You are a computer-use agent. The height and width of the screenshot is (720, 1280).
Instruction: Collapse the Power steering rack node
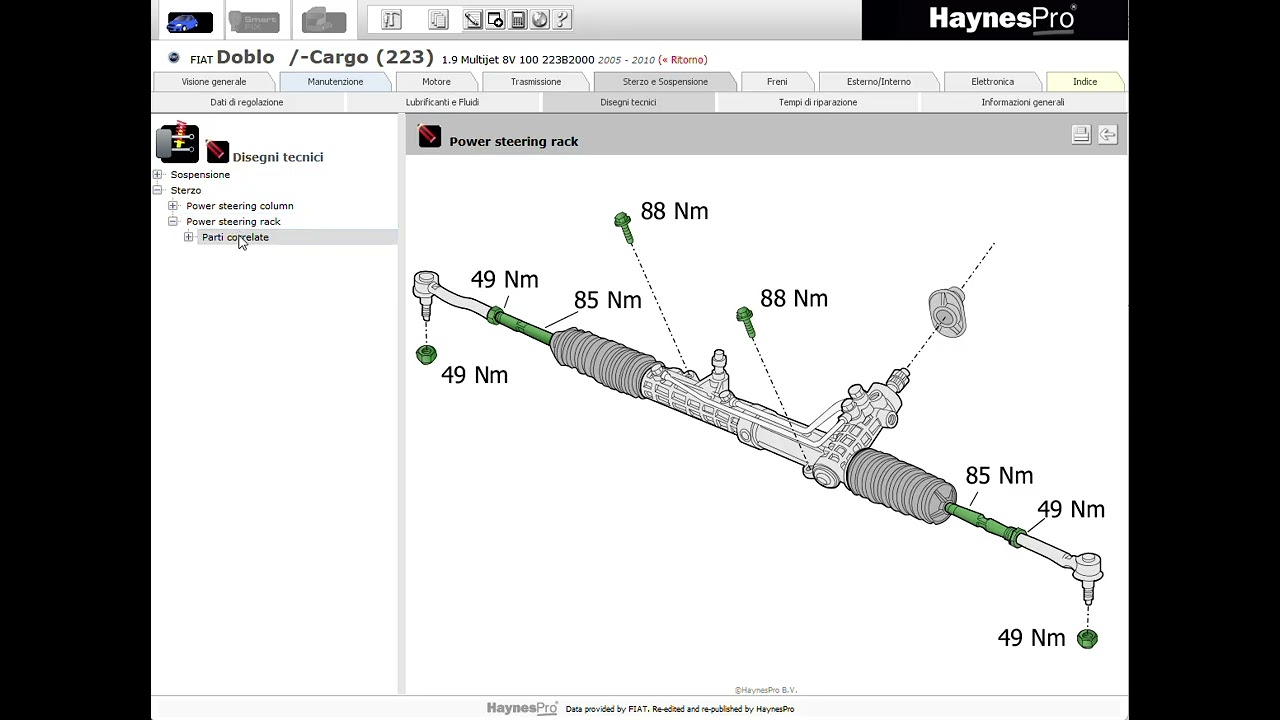(173, 222)
